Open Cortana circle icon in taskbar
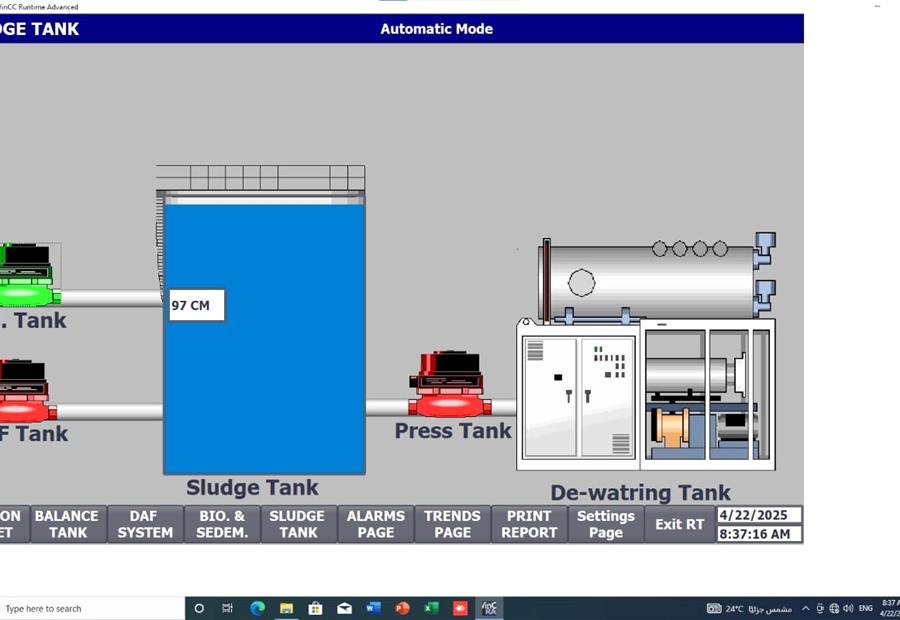 199,609
